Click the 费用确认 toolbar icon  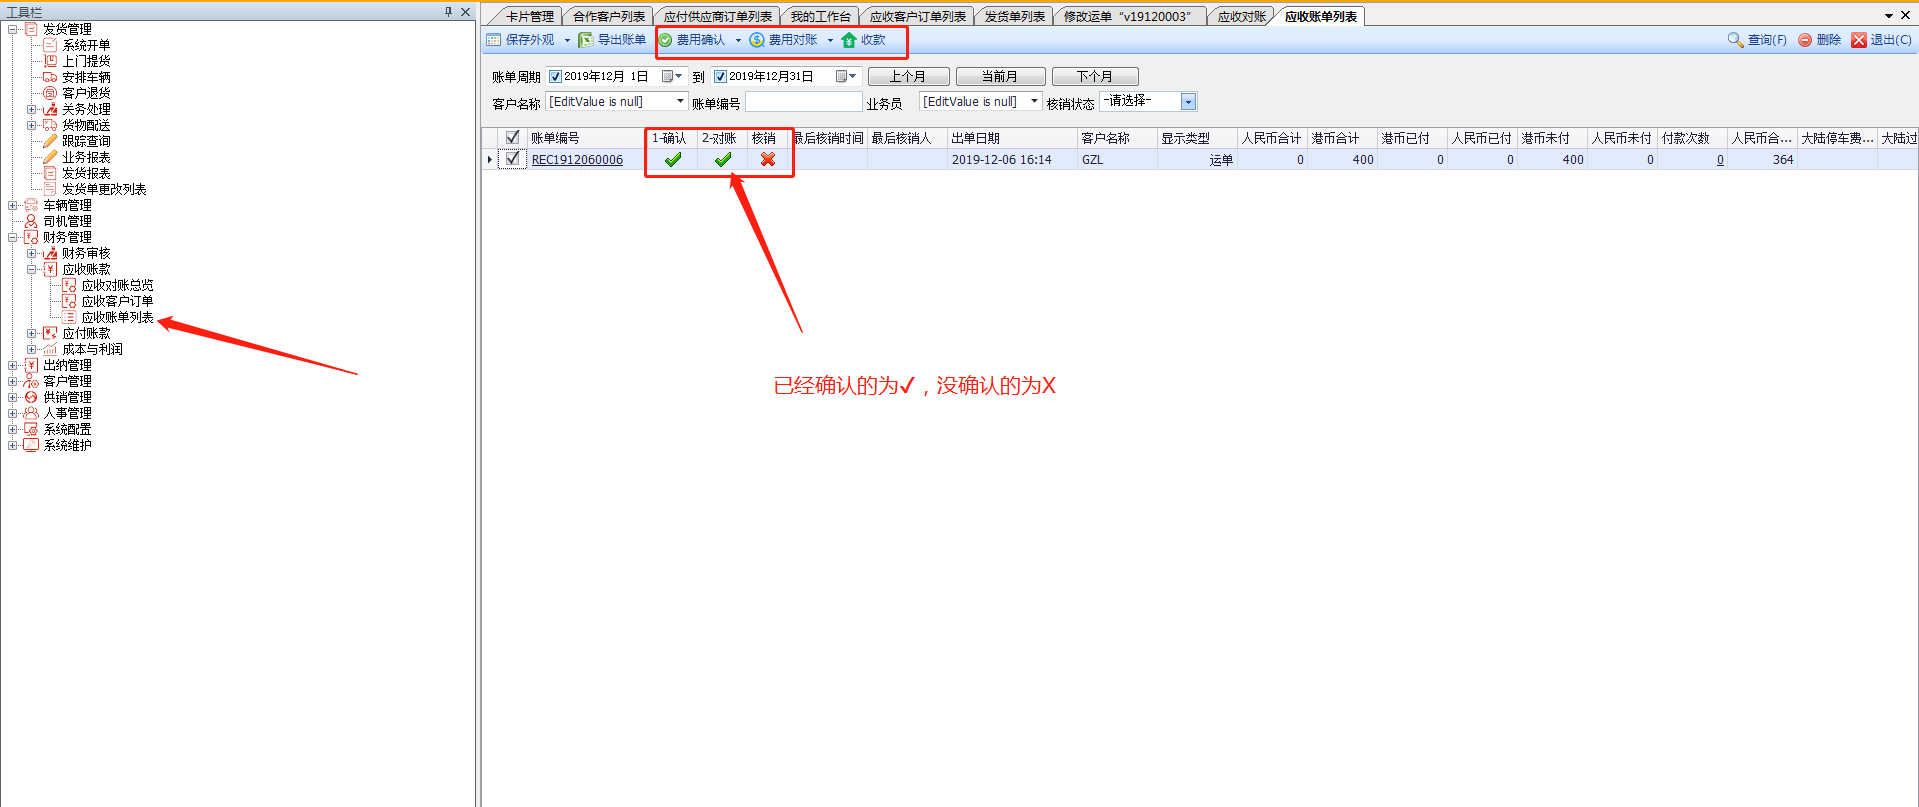665,40
